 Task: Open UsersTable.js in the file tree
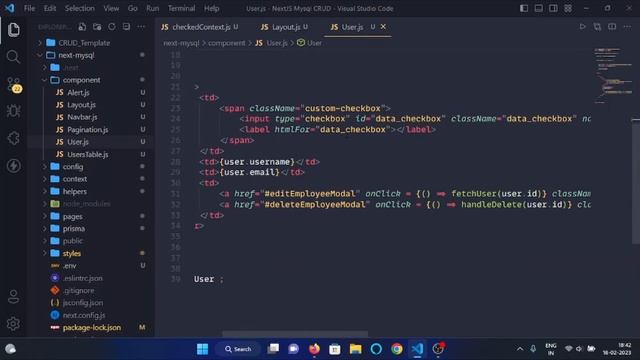pos(88,154)
